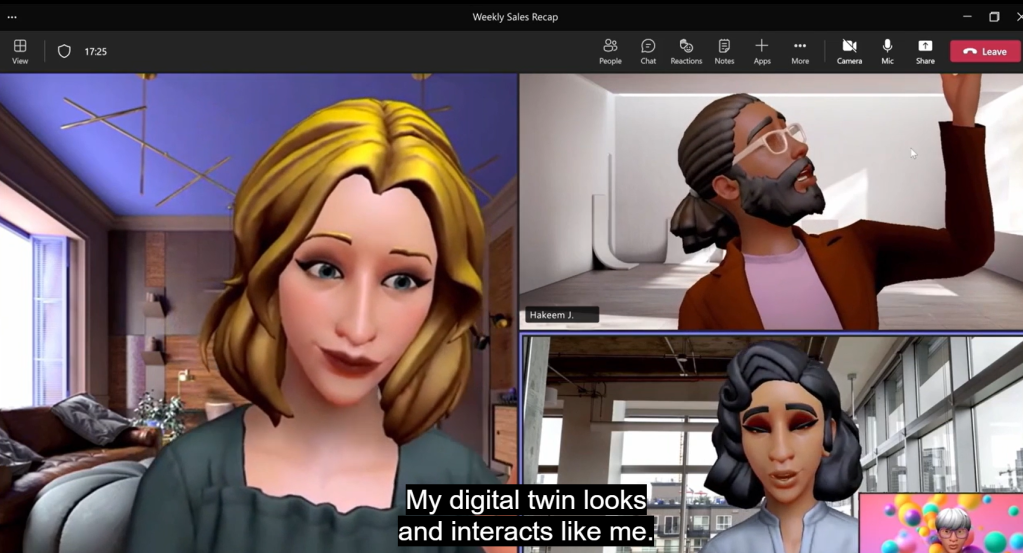The height and width of the screenshot is (553, 1023).
Task: Open the ellipsis menu in title bar
Action: pyautogui.click(x=12, y=17)
